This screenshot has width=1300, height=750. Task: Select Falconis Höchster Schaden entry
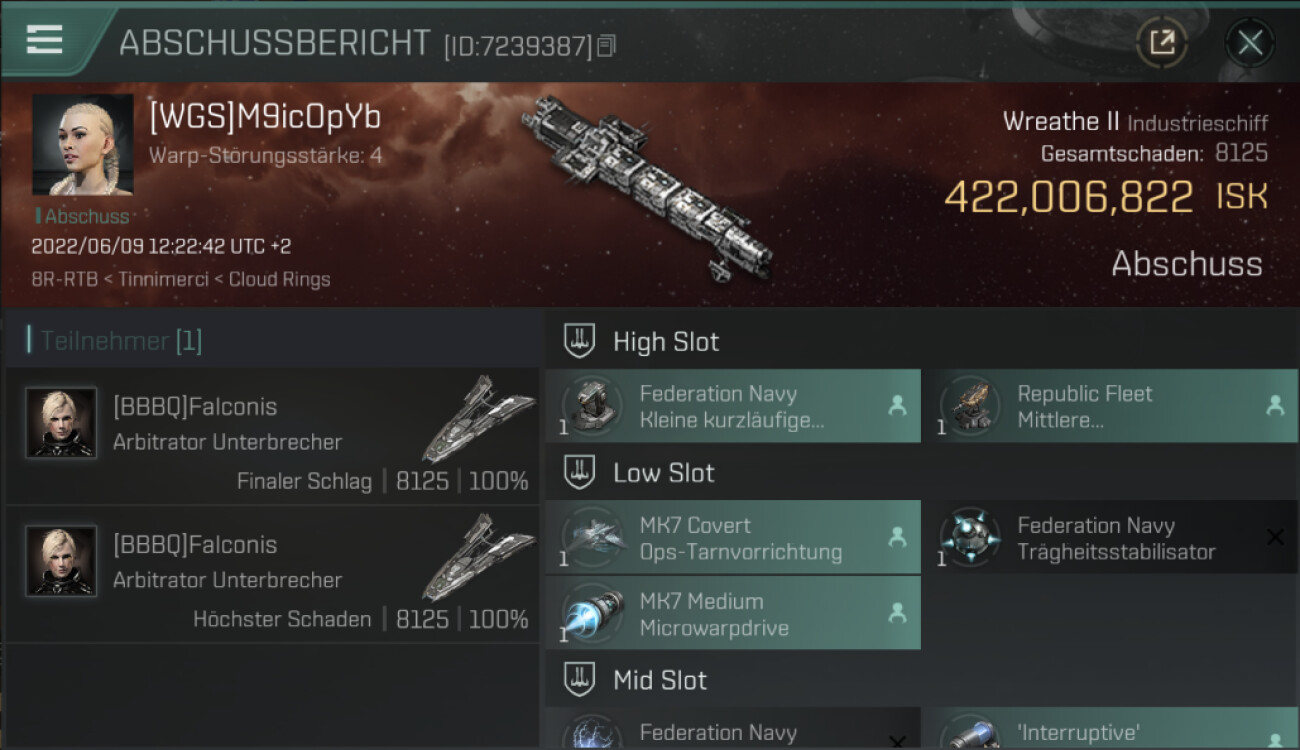click(272, 575)
